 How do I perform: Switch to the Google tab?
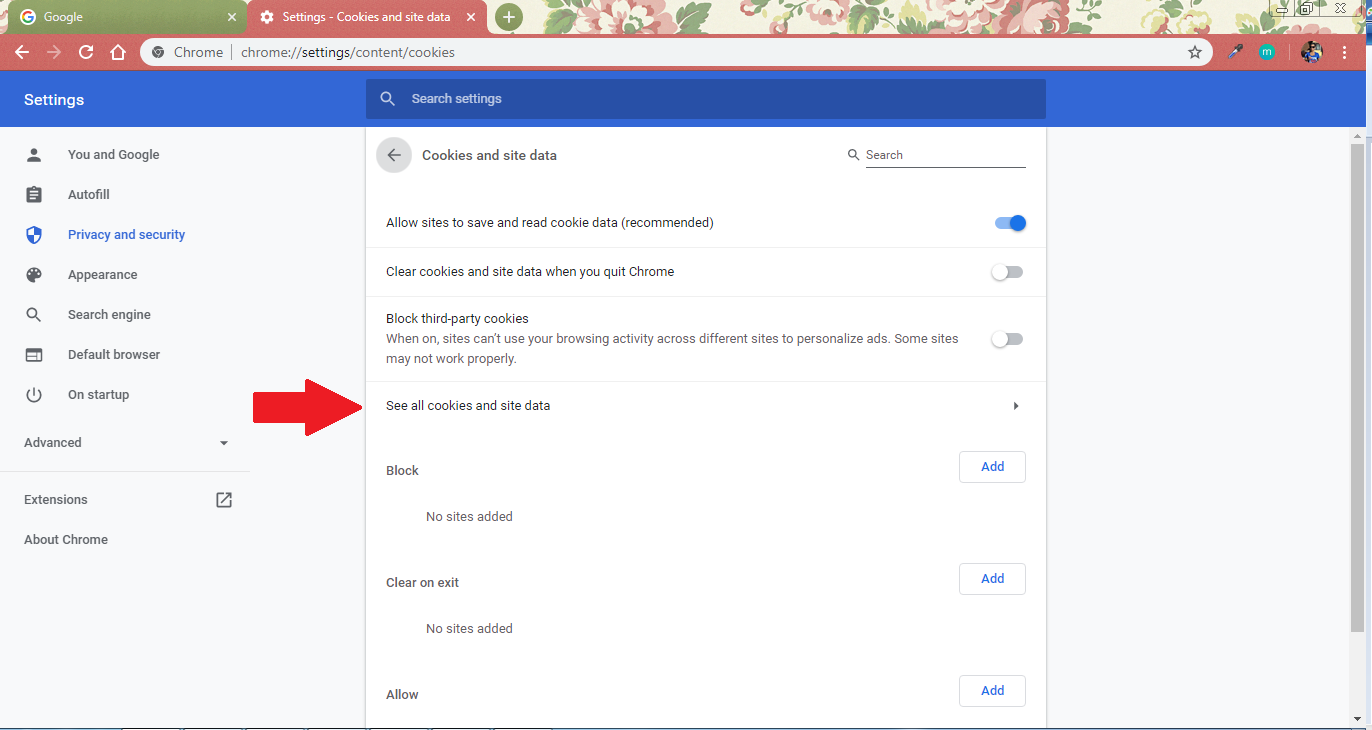click(126, 17)
